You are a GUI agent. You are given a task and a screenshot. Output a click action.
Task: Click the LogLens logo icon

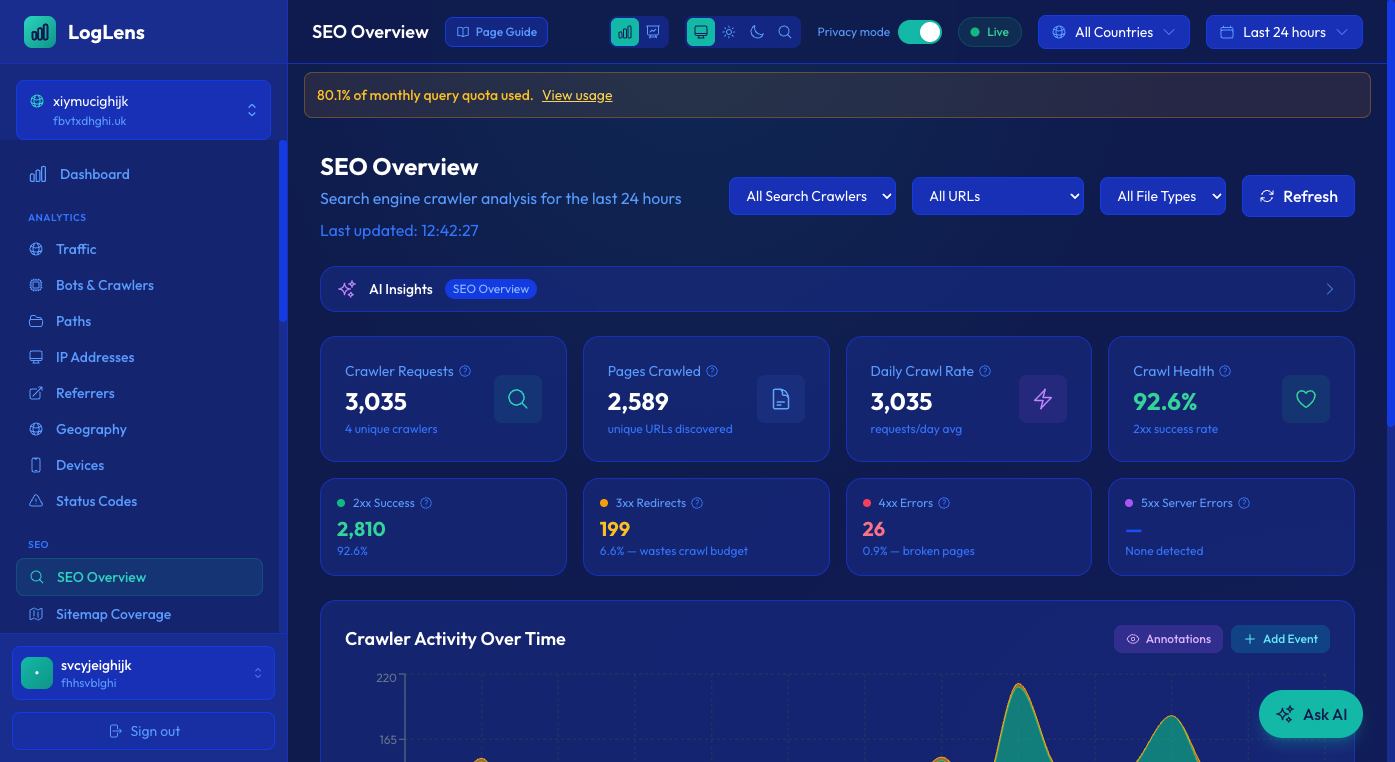pos(40,32)
